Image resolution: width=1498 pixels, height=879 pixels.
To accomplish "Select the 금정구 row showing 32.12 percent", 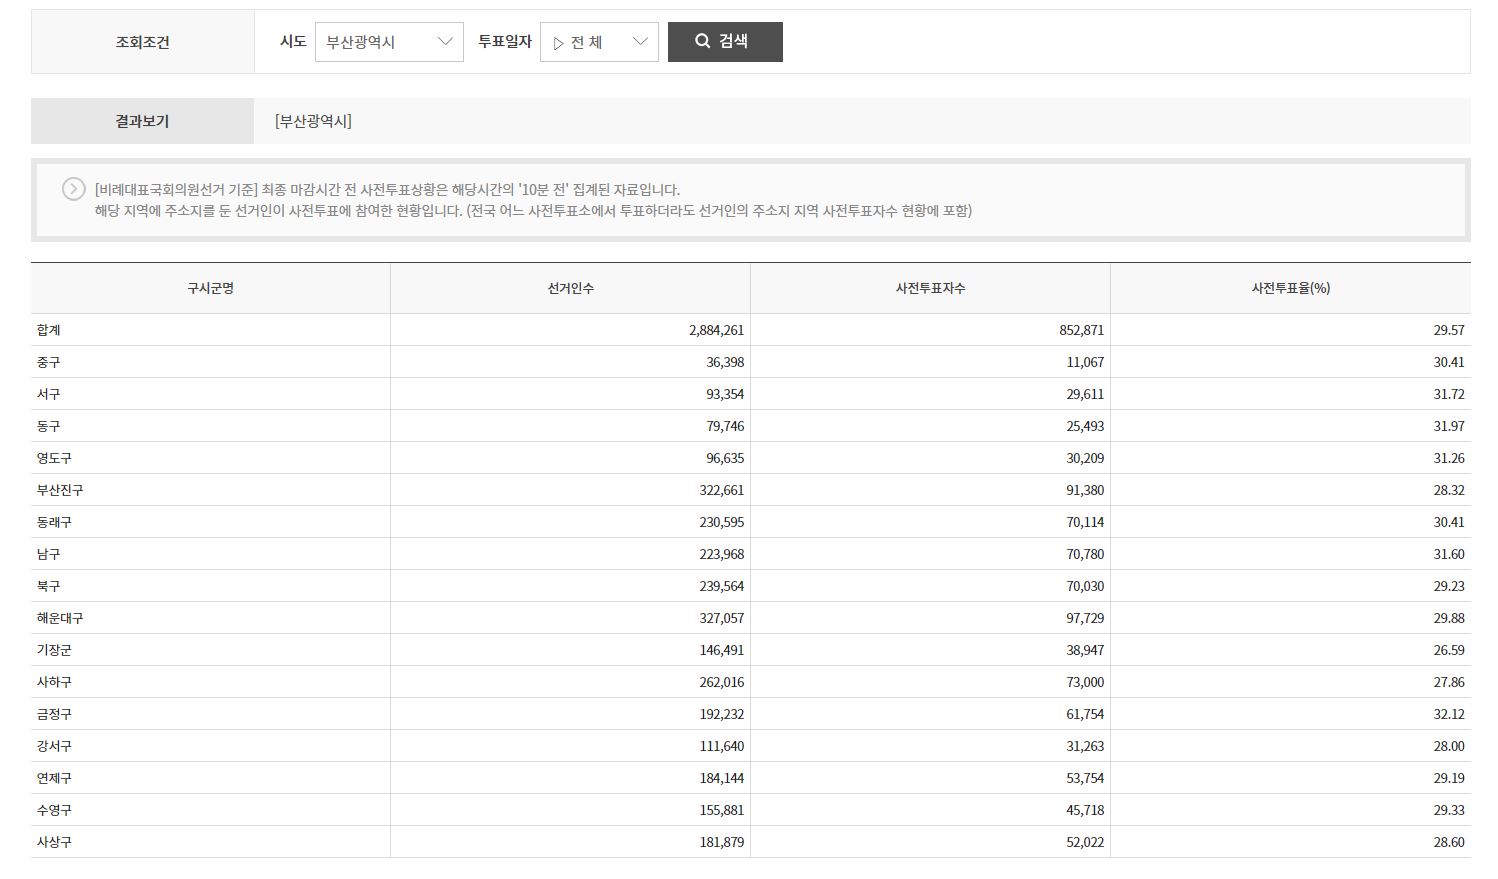I will pos(210,713).
